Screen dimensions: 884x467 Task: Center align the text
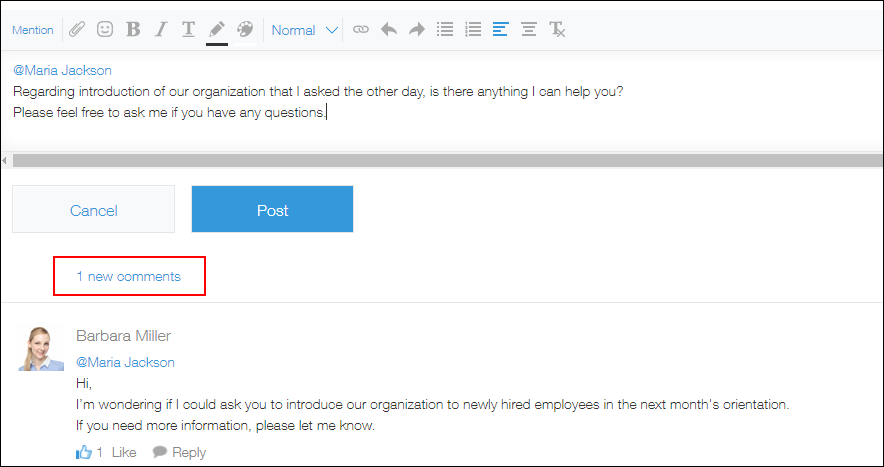point(529,30)
